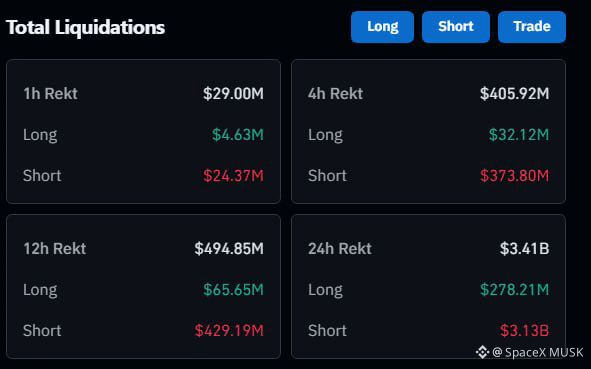Image resolution: width=591 pixels, height=369 pixels.
Task: Open the 4h Rekt card label
Action: [x=335, y=93]
